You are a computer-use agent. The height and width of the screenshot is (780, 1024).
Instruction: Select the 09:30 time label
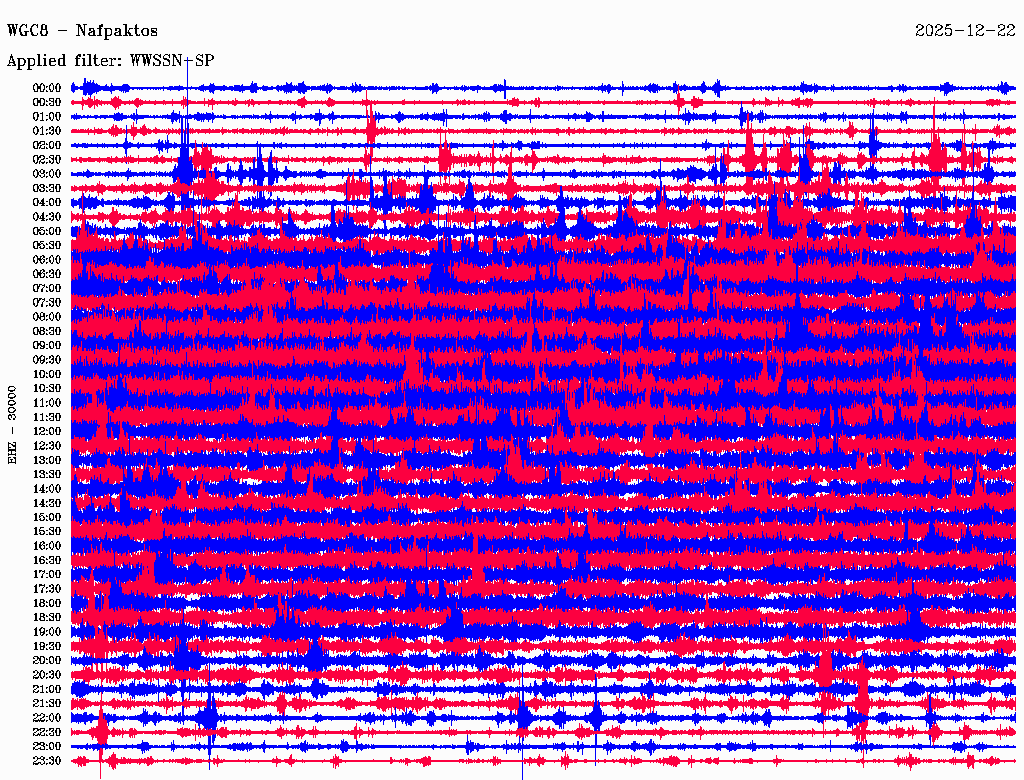[47, 360]
